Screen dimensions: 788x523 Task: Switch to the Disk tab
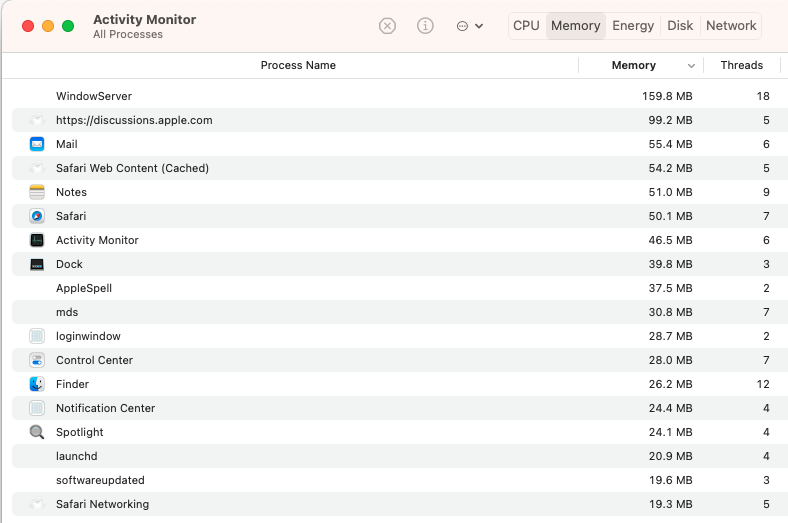coord(680,26)
